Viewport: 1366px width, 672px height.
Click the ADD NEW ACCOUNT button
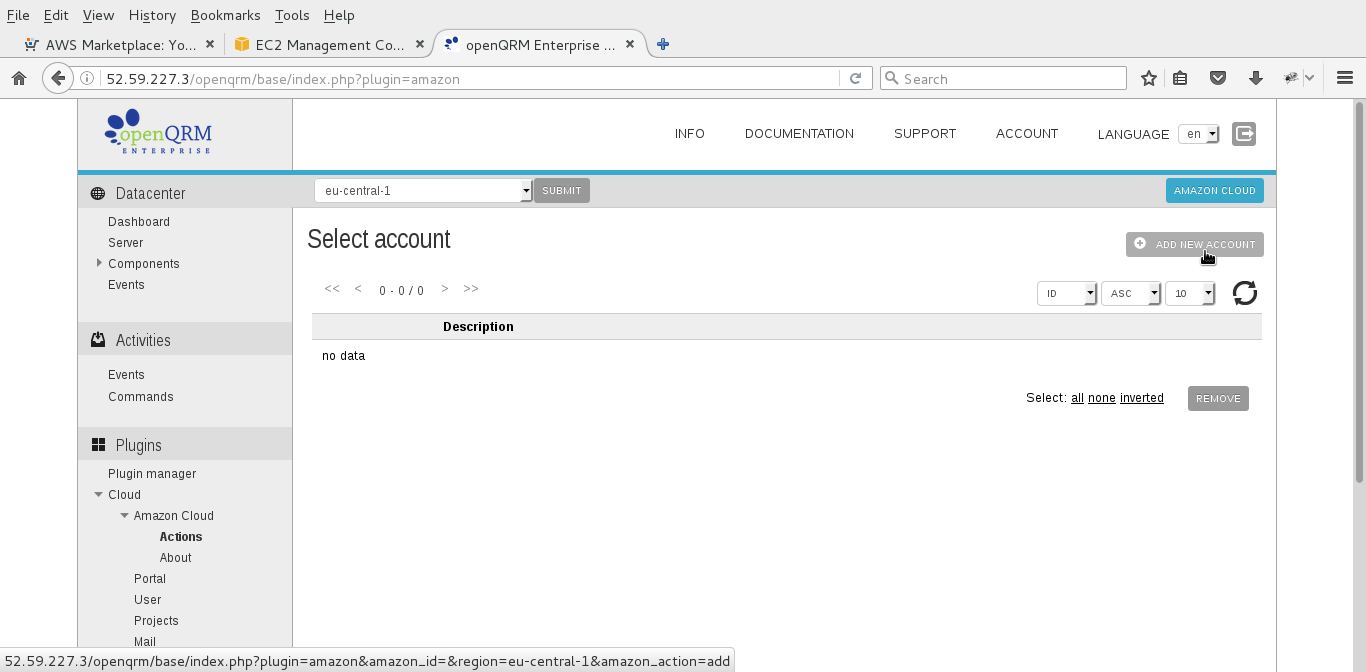tap(1195, 244)
